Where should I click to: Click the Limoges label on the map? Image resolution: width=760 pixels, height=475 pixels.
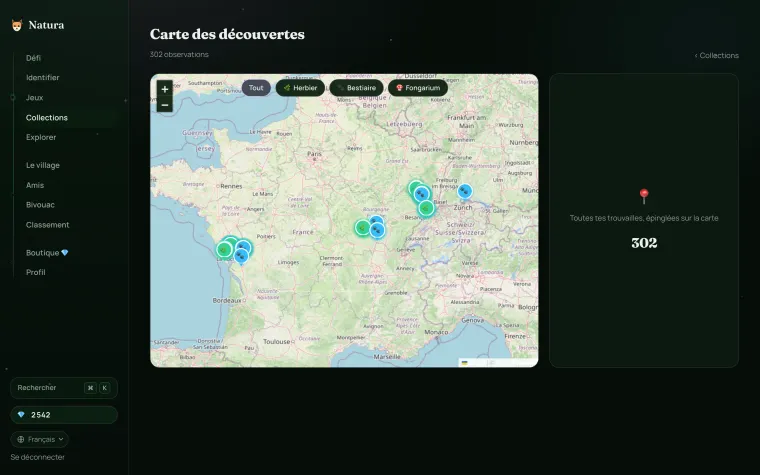tap(288, 263)
